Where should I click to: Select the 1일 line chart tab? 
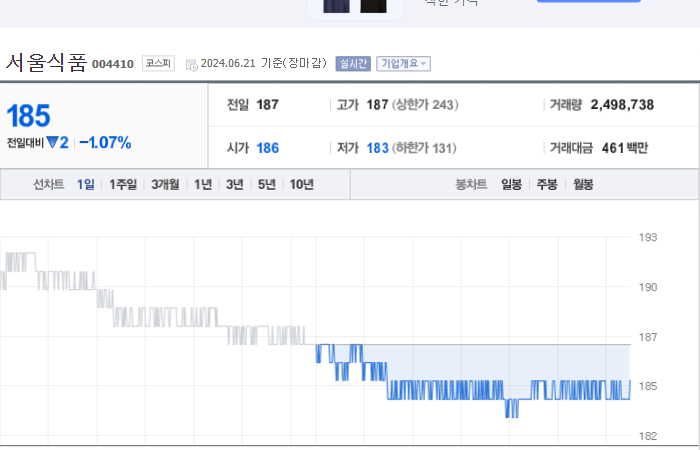point(86,184)
